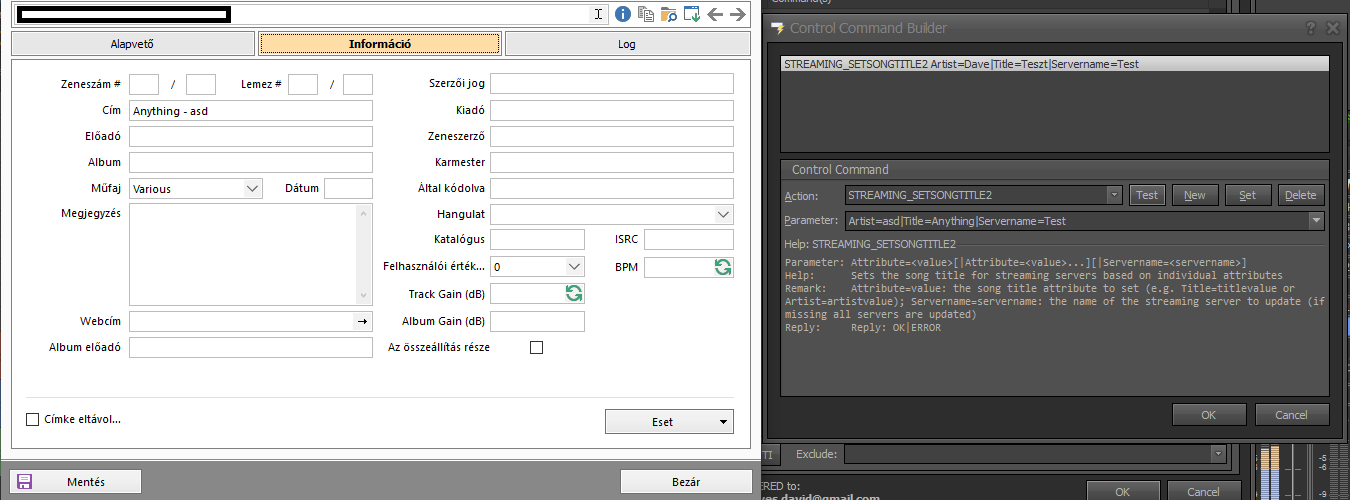The width and height of the screenshot is (1350, 500).
Task: Click the Webcím go arrow
Action: coord(362,322)
